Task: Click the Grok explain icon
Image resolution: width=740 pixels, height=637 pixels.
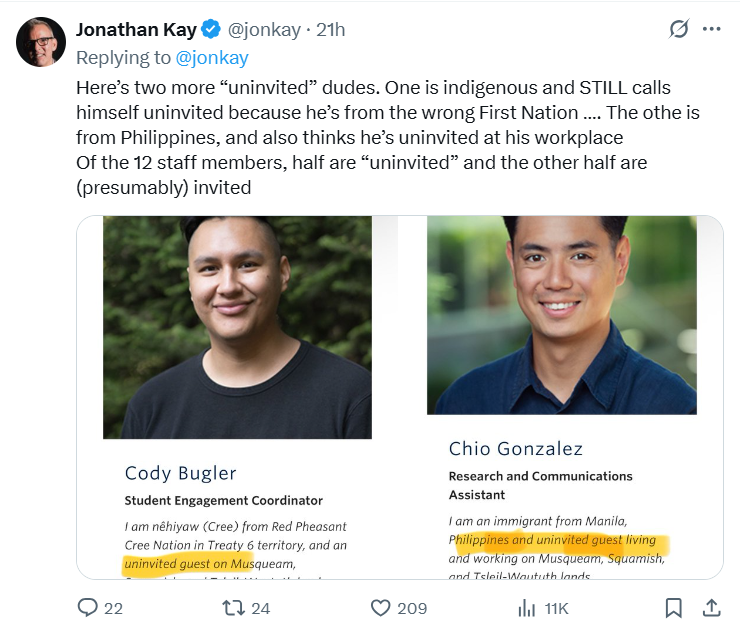Action: click(x=679, y=29)
